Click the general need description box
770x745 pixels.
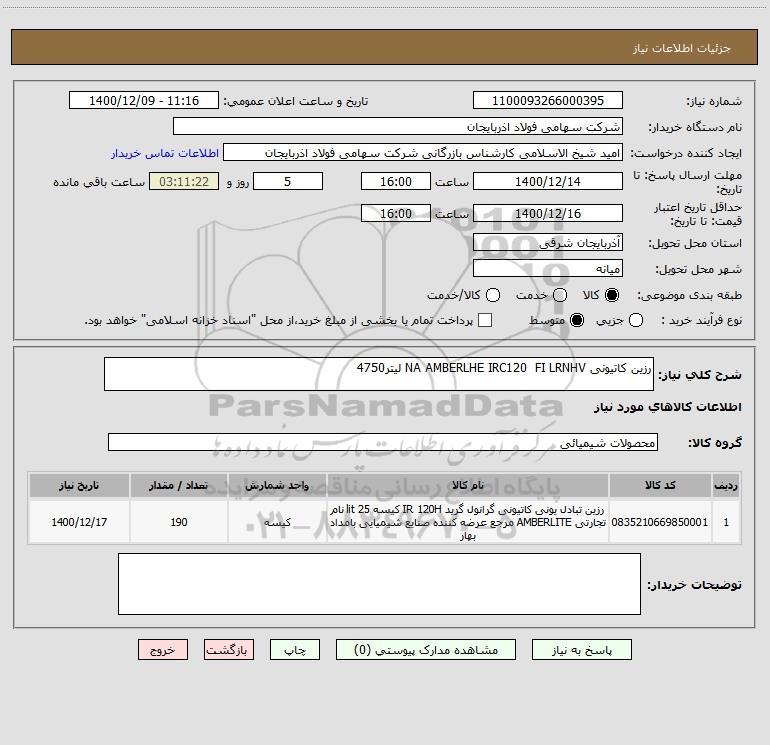[379, 374]
